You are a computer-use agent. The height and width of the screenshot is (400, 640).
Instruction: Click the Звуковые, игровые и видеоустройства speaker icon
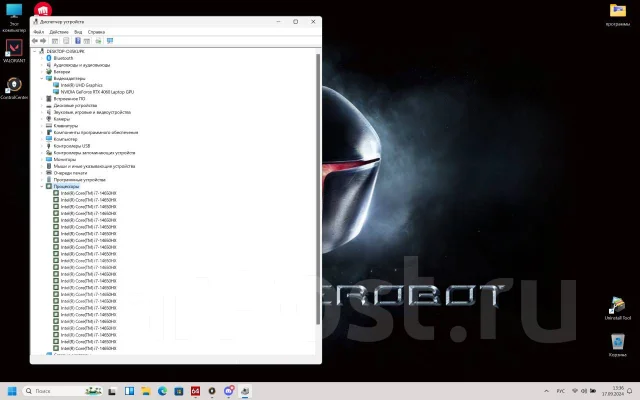click(49, 112)
